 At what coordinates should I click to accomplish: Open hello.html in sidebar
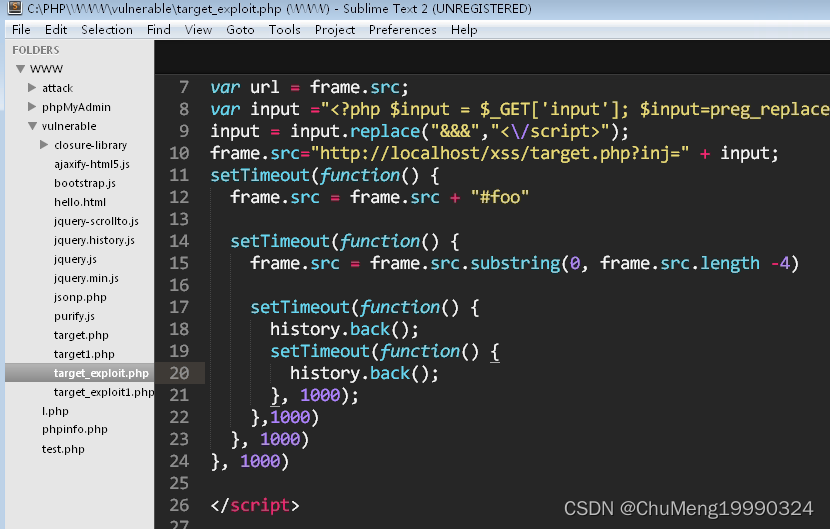[x=80, y=202]
